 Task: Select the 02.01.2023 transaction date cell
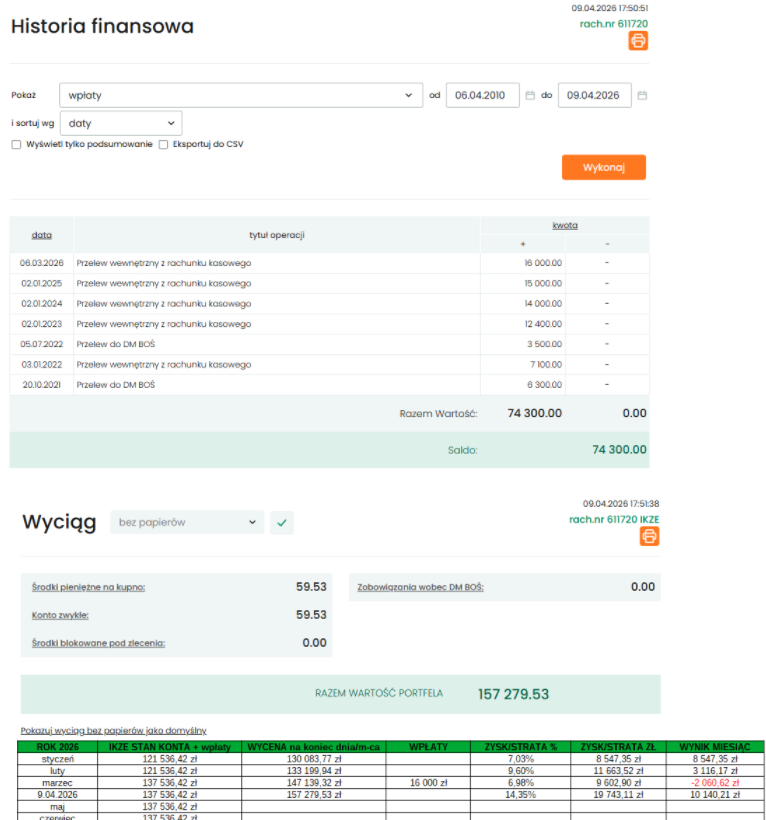click(x=41, y=324)
